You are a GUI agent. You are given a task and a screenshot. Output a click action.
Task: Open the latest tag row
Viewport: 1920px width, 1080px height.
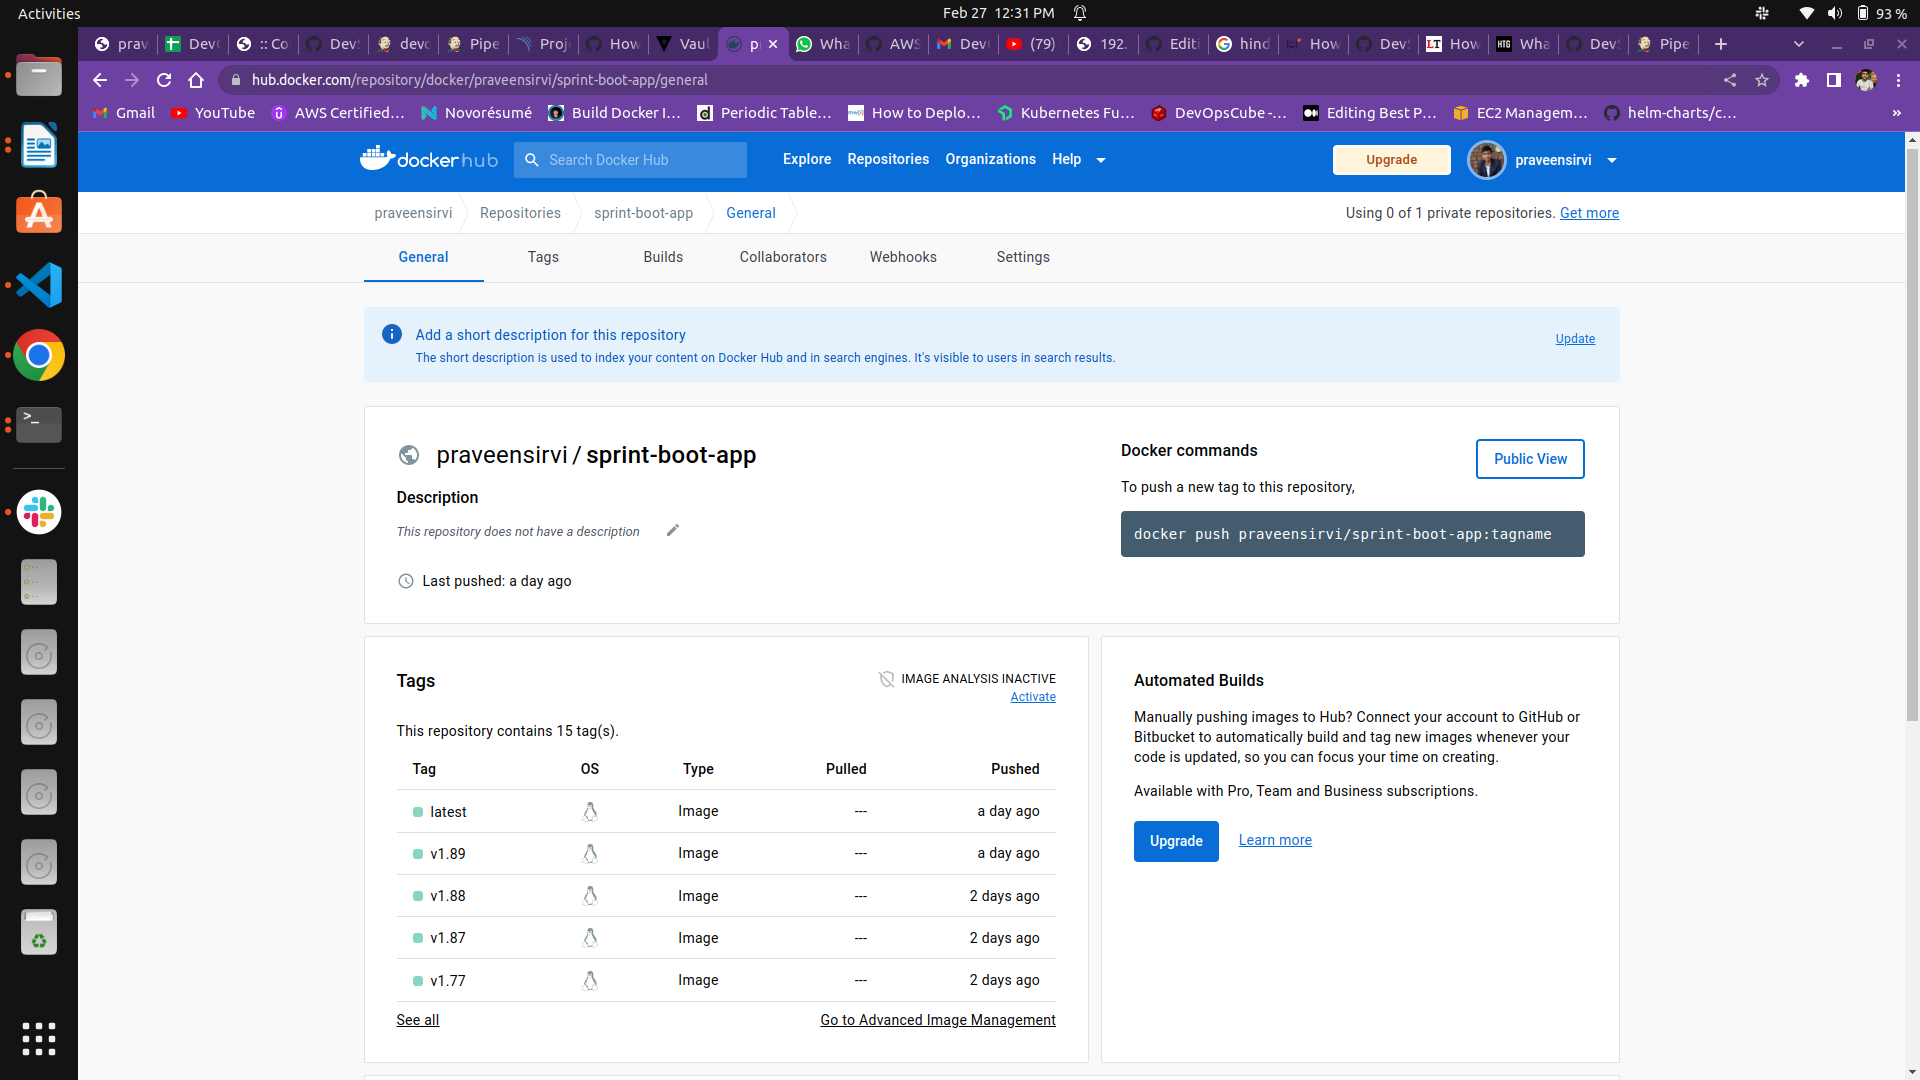pyautogui.click(x=726, y=811)
